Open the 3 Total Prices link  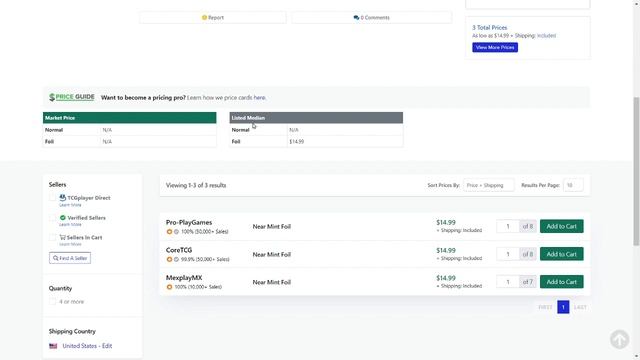[x=489, y=27]
